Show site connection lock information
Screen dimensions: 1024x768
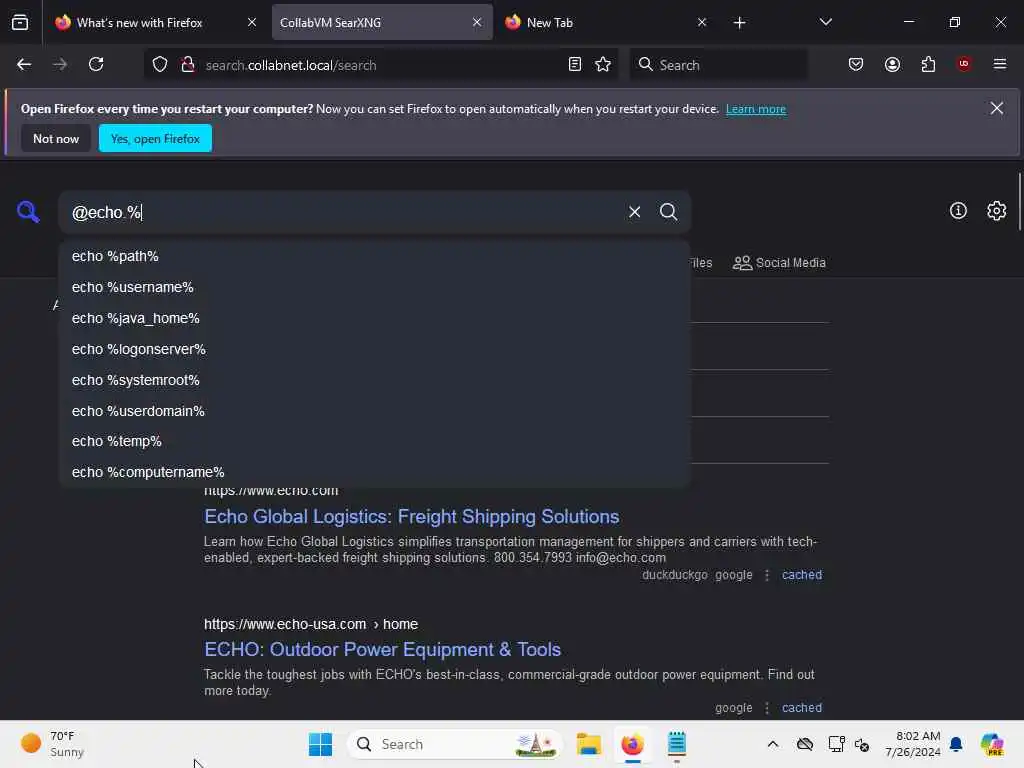(x=187, y=65)
